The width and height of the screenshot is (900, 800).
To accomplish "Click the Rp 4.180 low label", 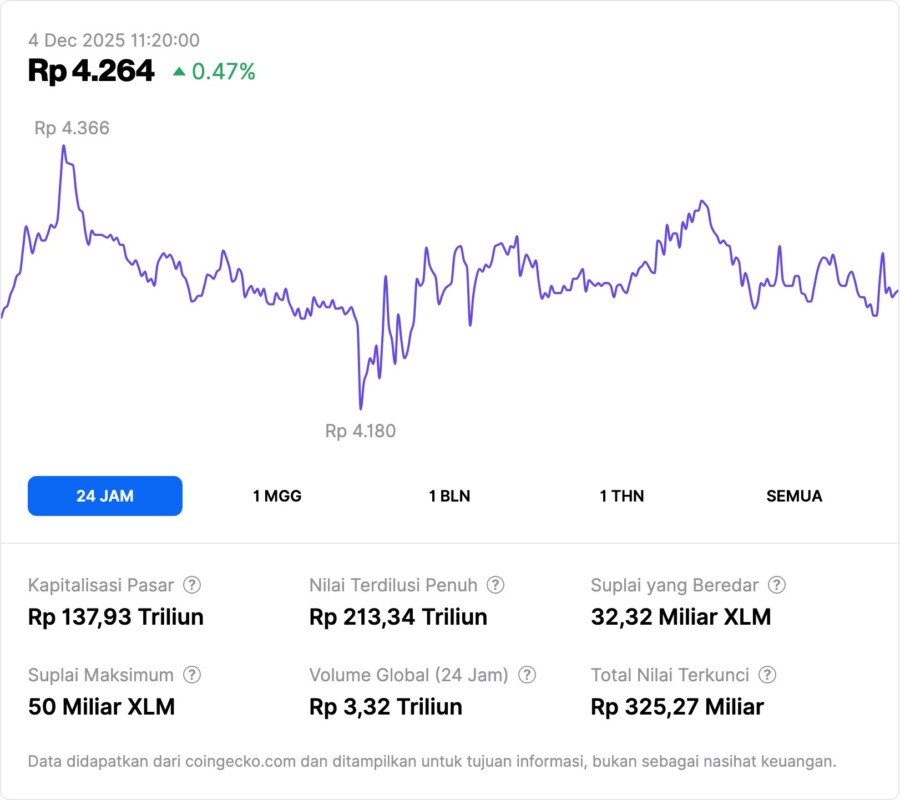I will pos(360,431).
